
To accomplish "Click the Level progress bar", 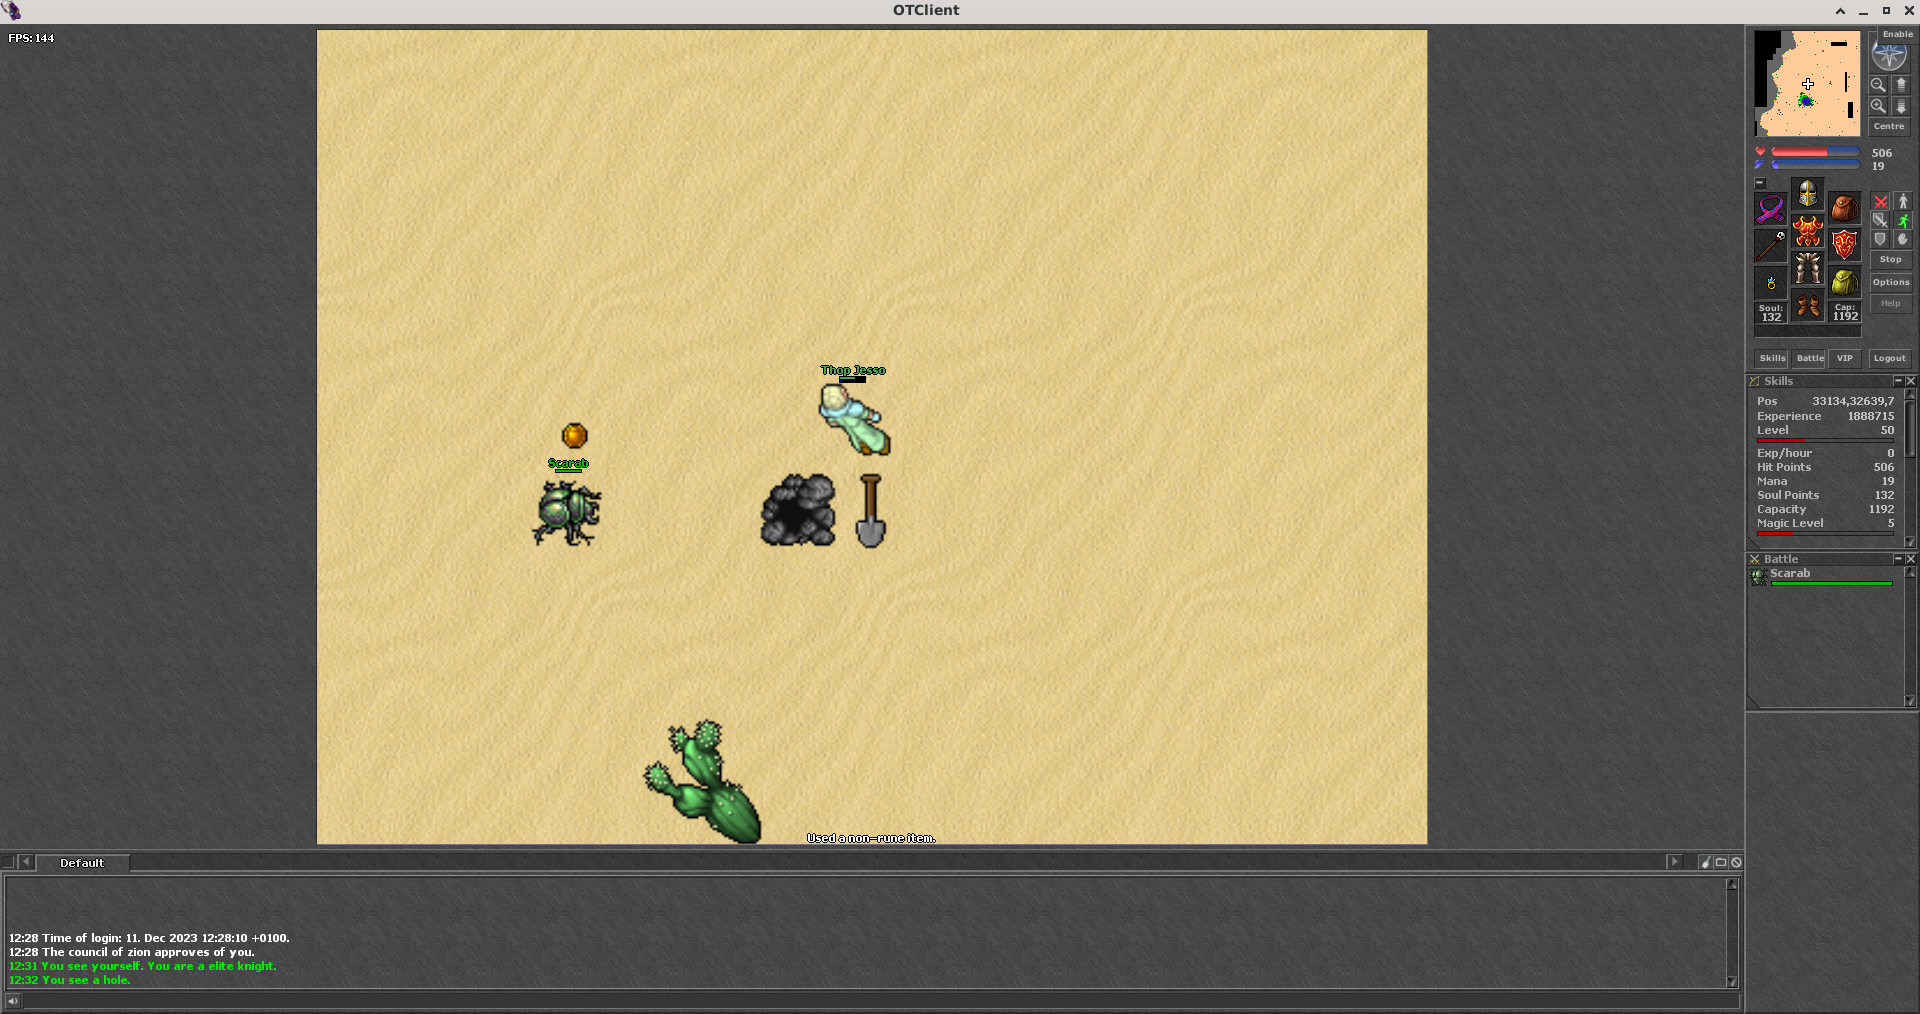I will tap(1825, 440).
